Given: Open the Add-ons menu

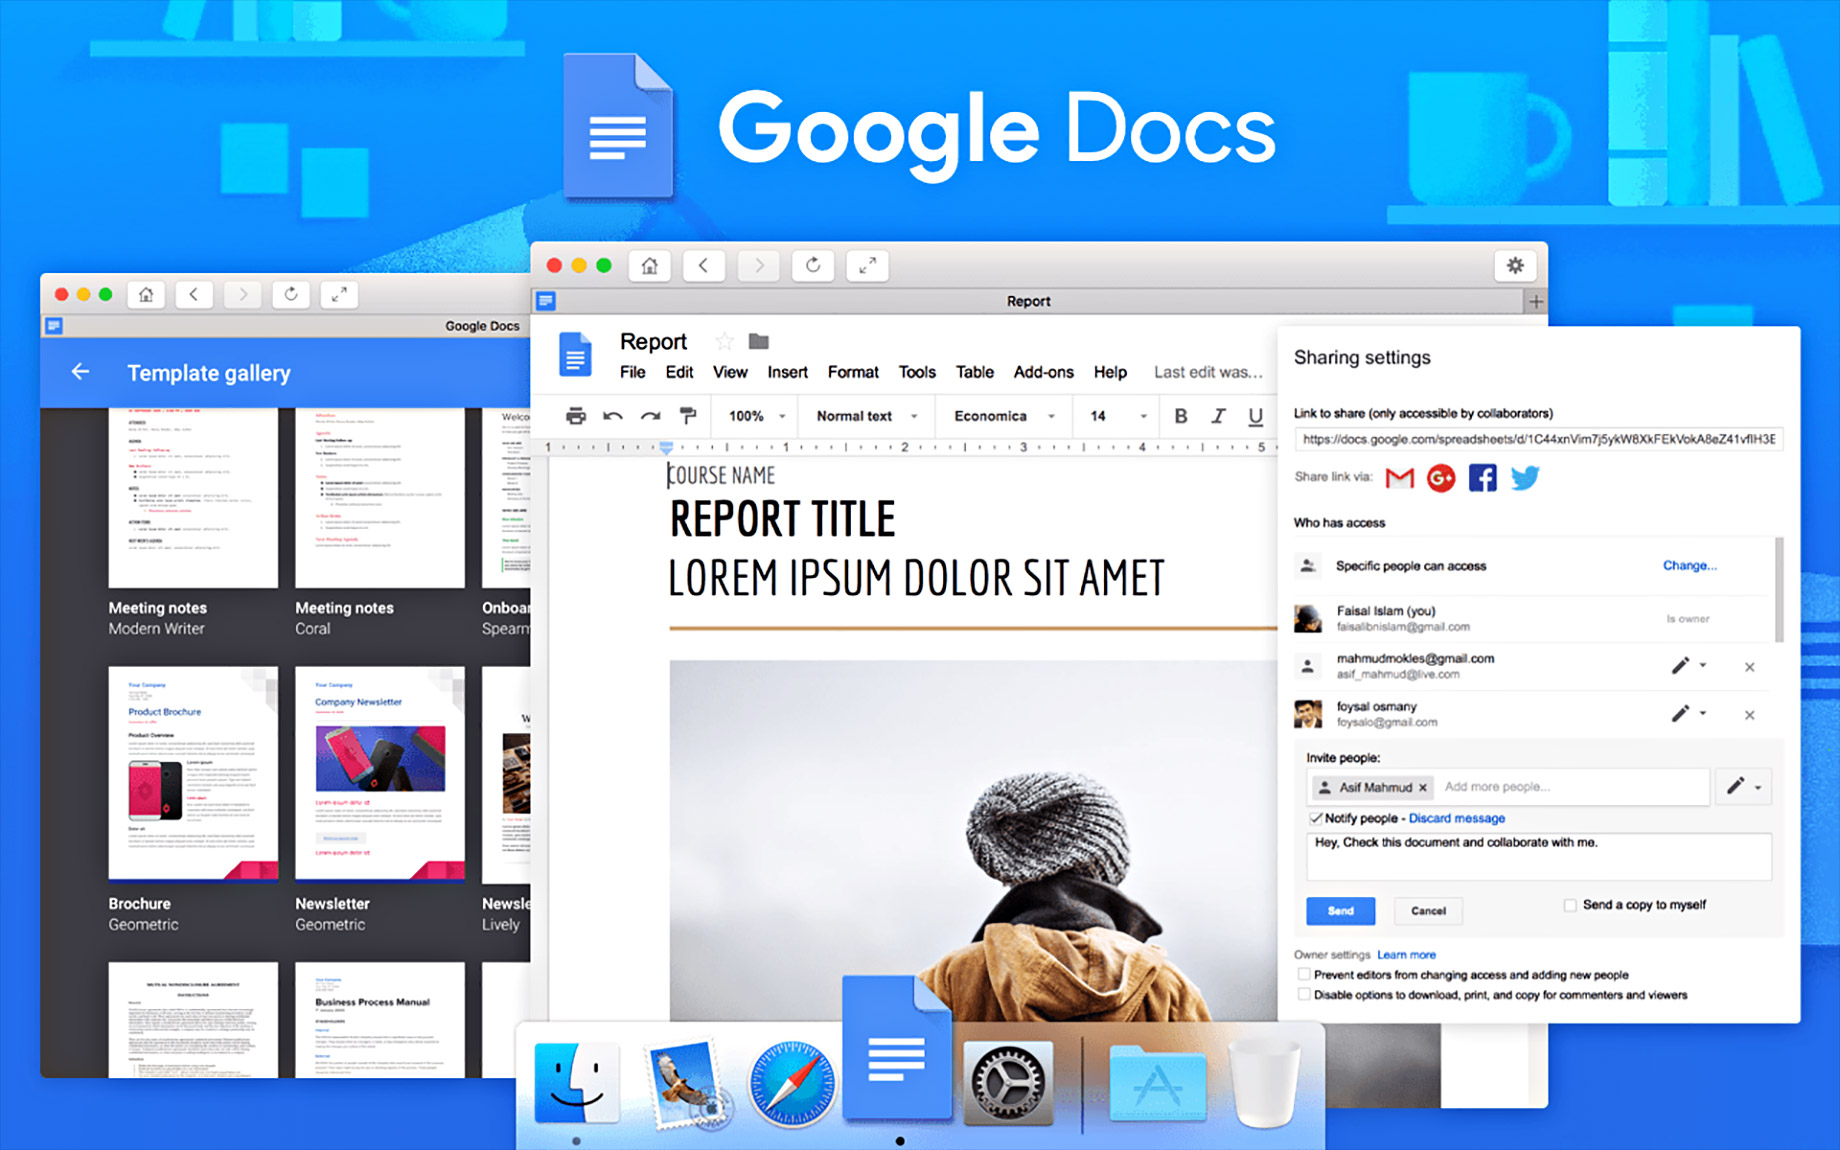Looking at the screenshot, I should click(x=1043, y=372).
